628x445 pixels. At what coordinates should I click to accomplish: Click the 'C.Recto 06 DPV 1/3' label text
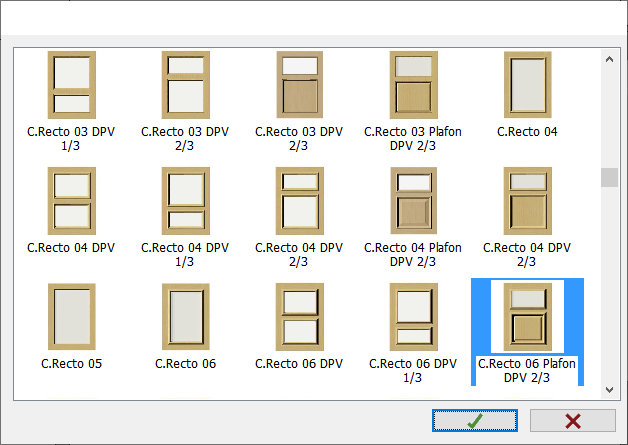coord(413,370)
